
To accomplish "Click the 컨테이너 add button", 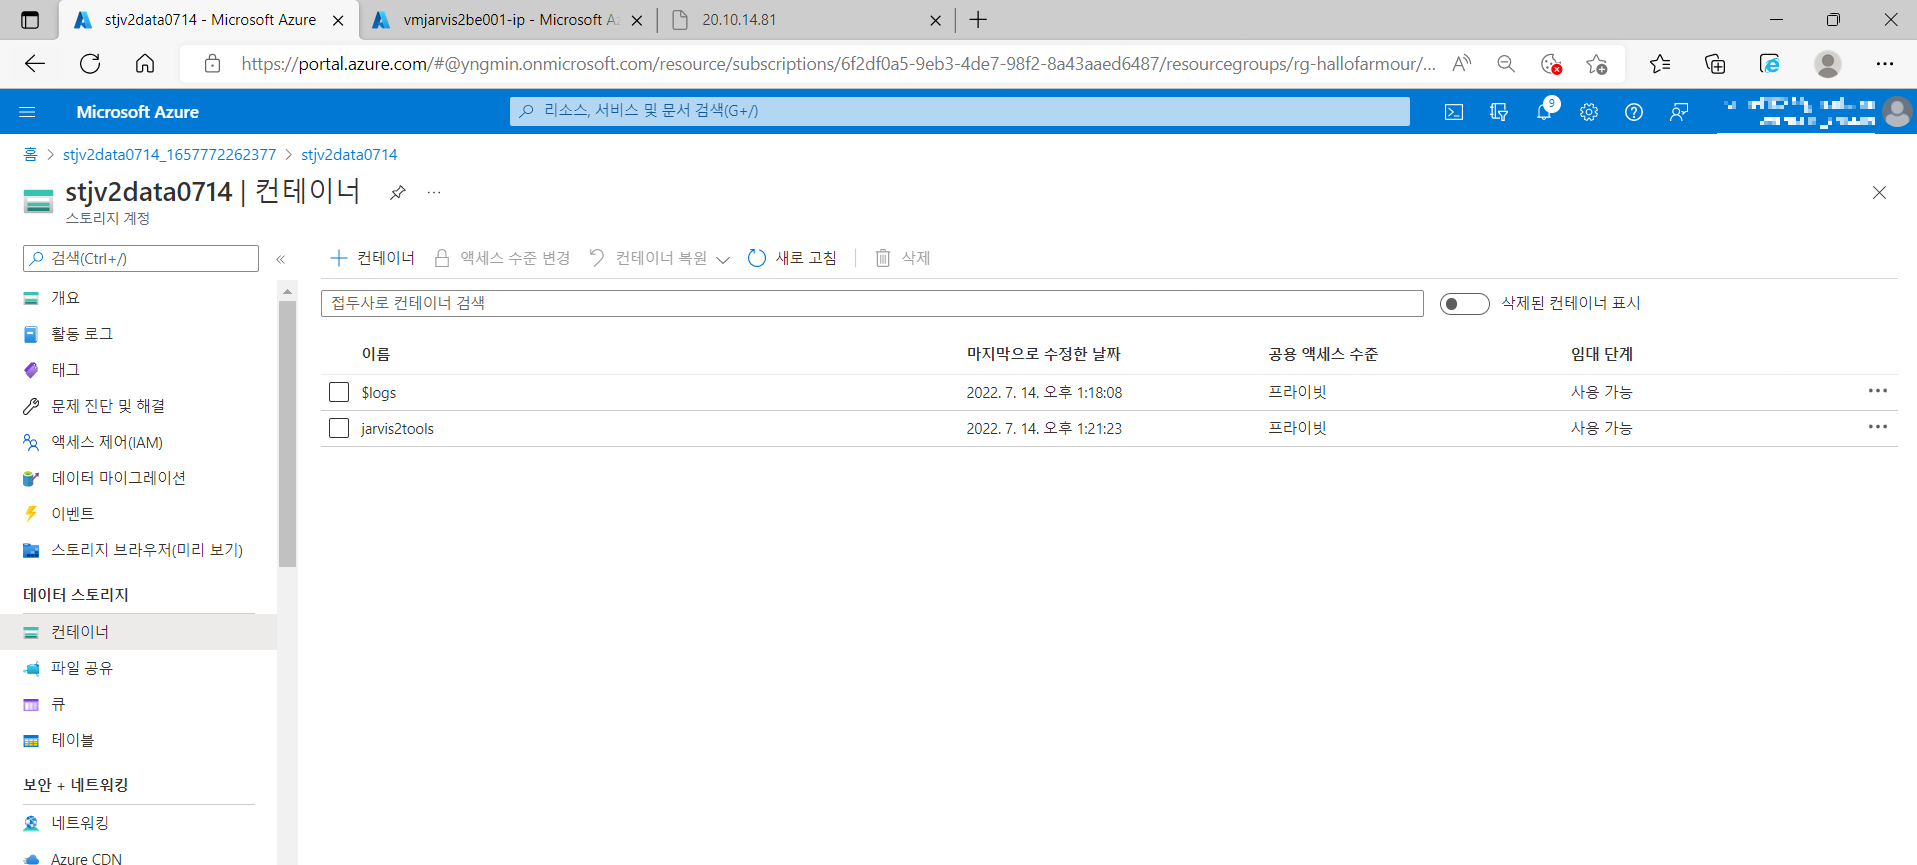I will point(372,258).
